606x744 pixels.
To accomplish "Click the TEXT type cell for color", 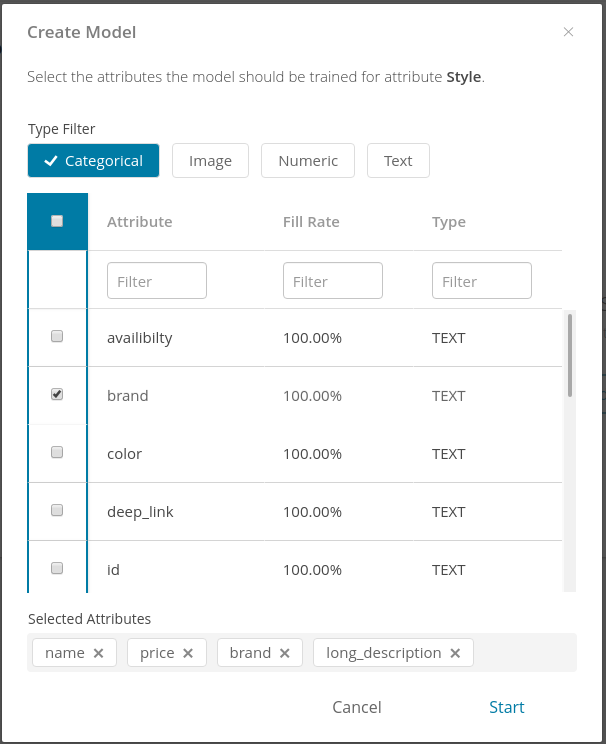I will 448,454.
